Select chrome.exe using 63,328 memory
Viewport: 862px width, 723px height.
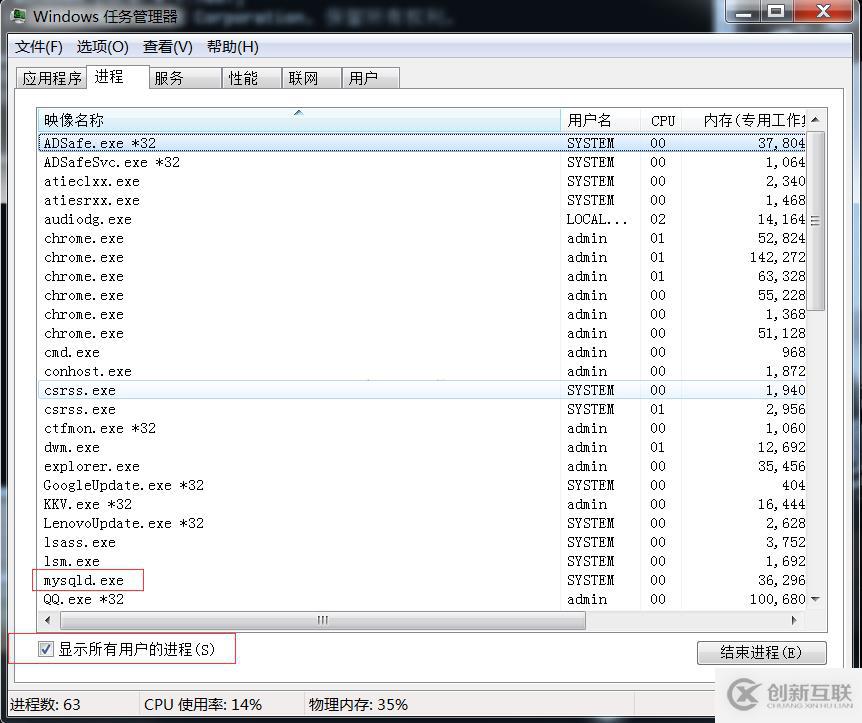click(x=422, y=276)
